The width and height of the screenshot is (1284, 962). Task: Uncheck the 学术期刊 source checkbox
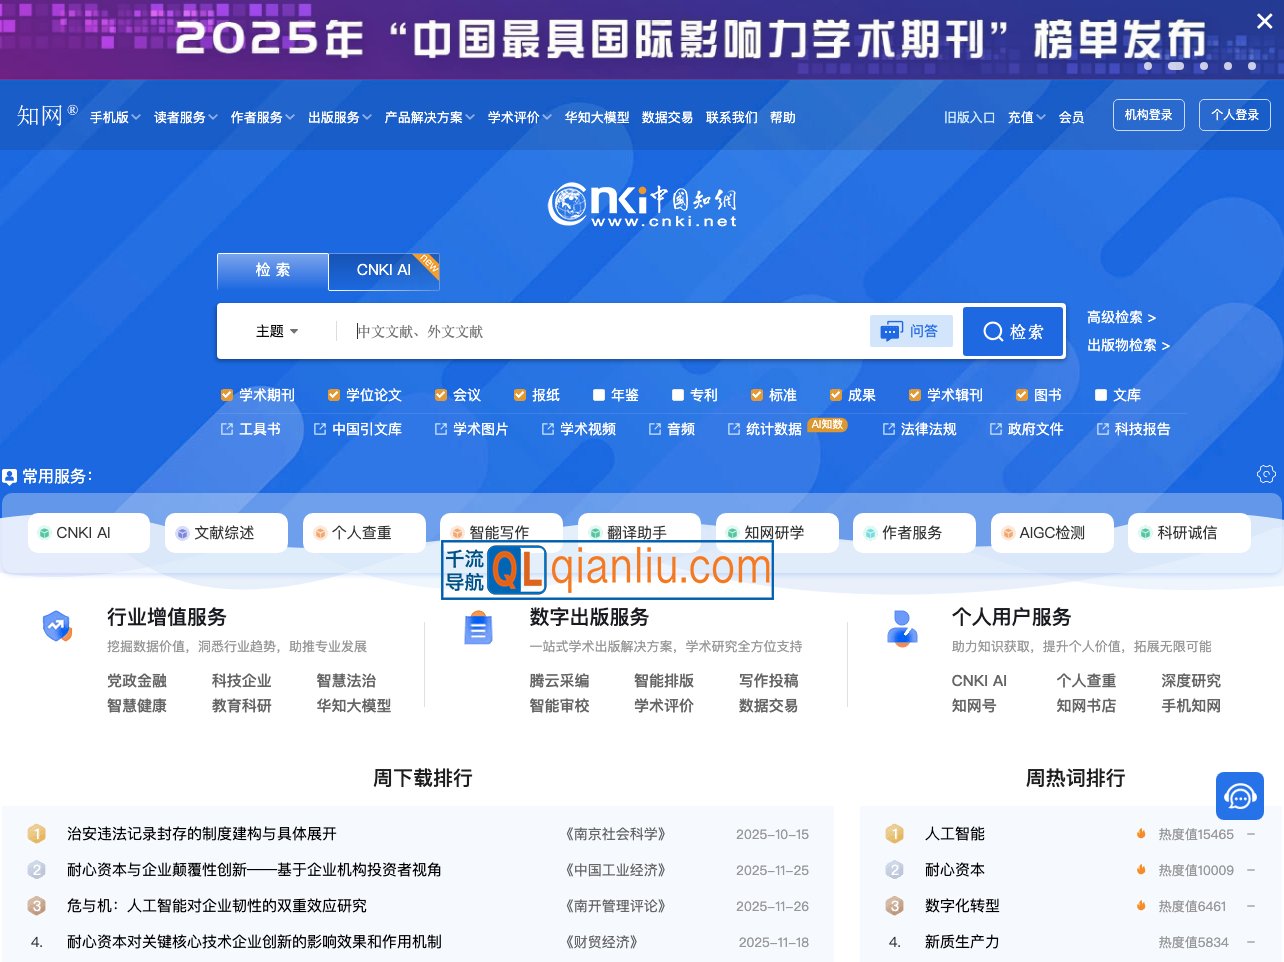pos(226,394)
